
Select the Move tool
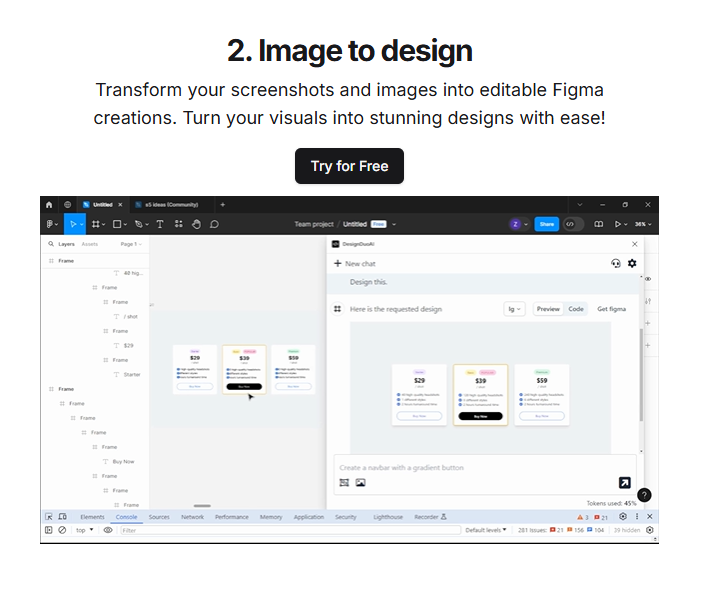click(74, 224)
